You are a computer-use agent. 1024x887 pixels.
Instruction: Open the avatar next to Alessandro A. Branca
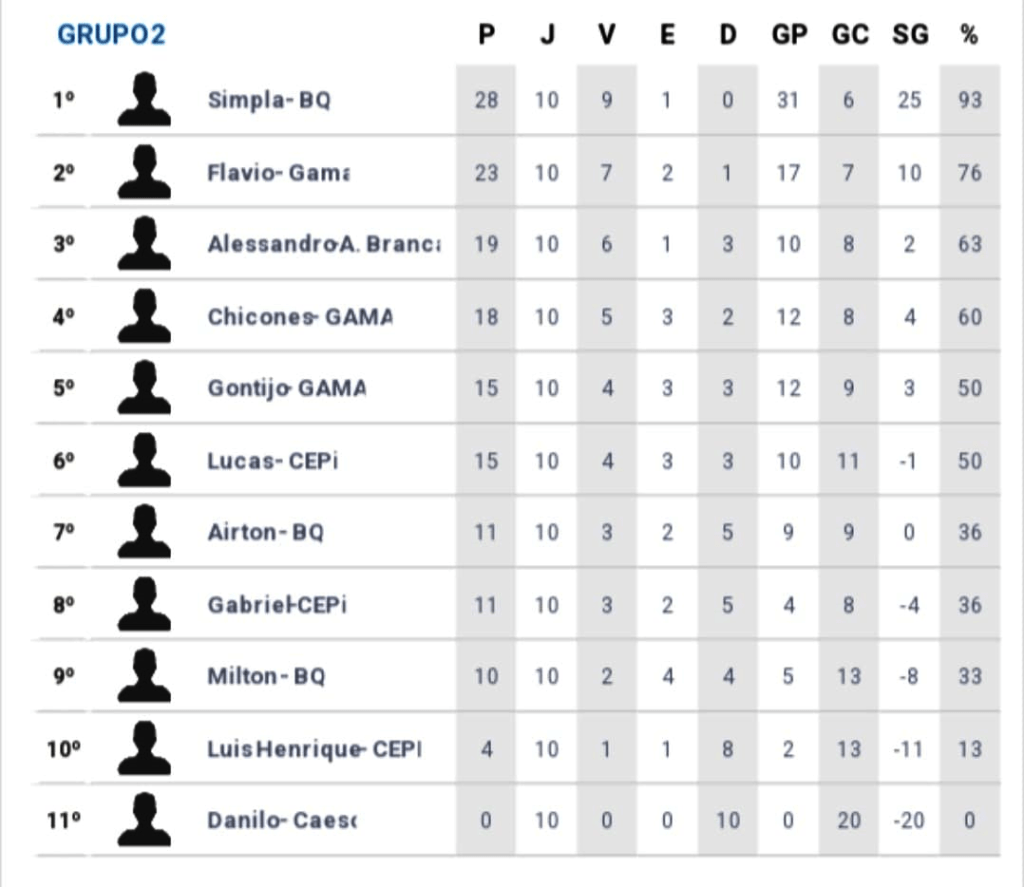click(144, 244)
